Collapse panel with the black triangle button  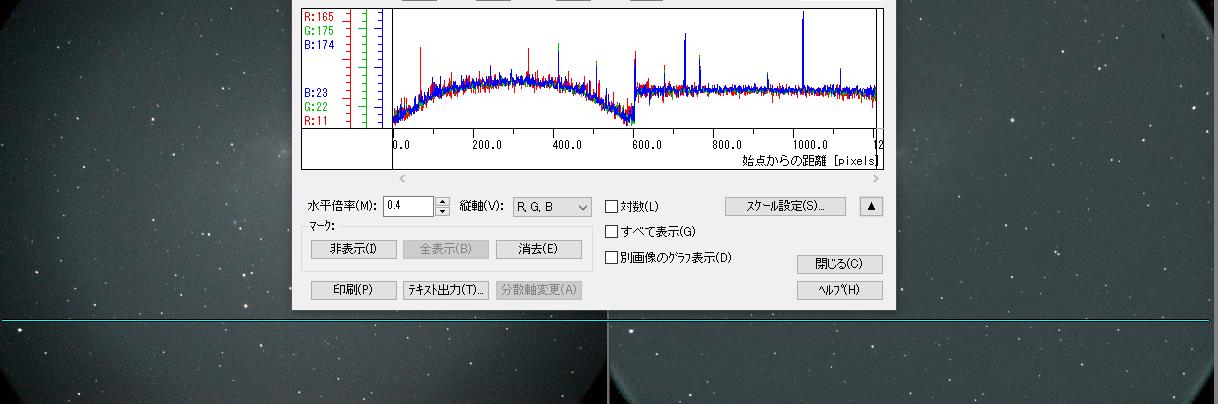[871, 207]
